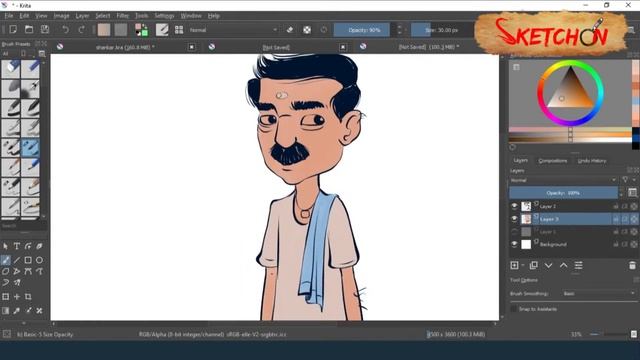Open an existing file via the folder icon
Viewport: 640px width, 360px height.
29,29
